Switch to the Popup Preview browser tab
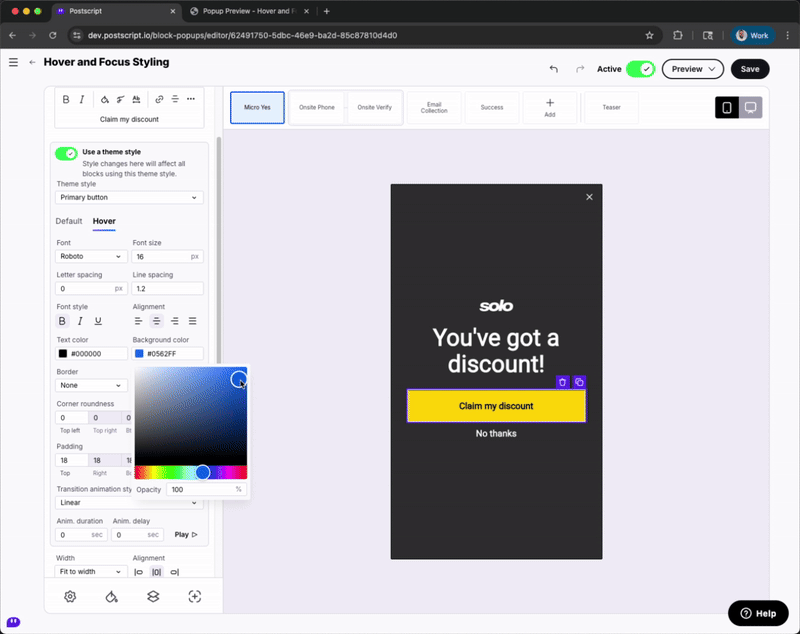 [x=248, y=11]
